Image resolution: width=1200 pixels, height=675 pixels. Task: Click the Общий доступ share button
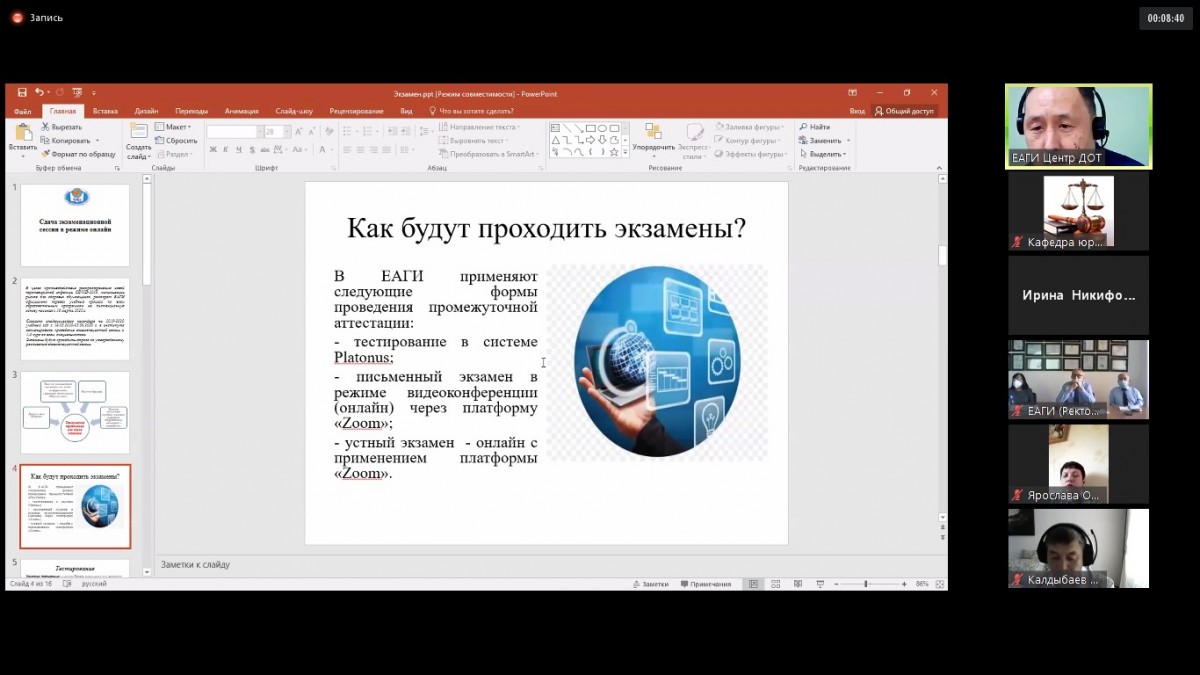904,111
